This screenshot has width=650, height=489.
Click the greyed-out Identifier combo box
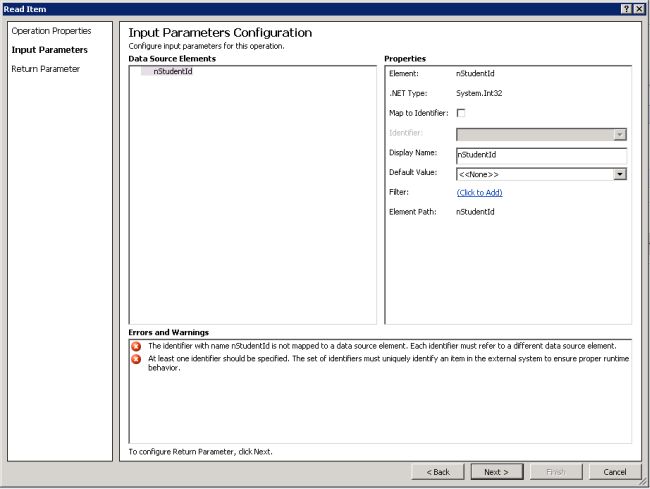[x=540, y=133]
